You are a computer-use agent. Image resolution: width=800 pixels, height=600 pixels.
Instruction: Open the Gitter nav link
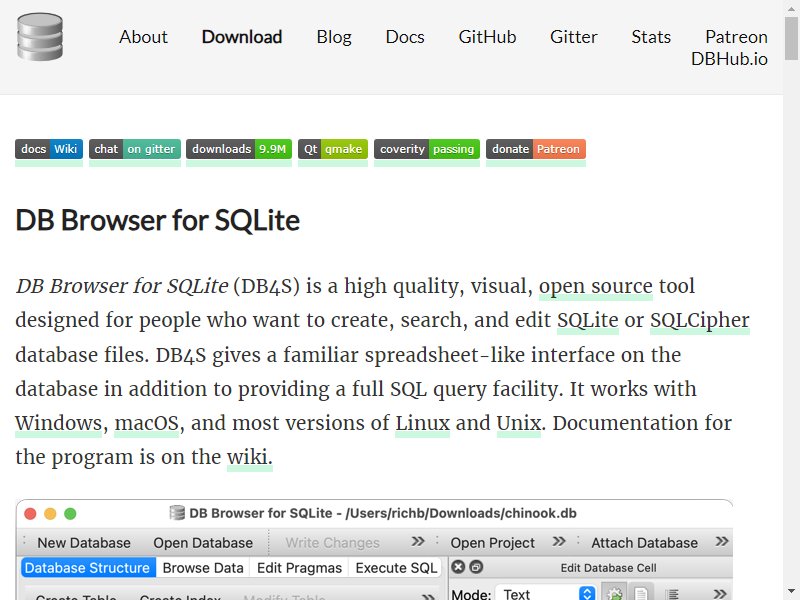click(573, 37)
